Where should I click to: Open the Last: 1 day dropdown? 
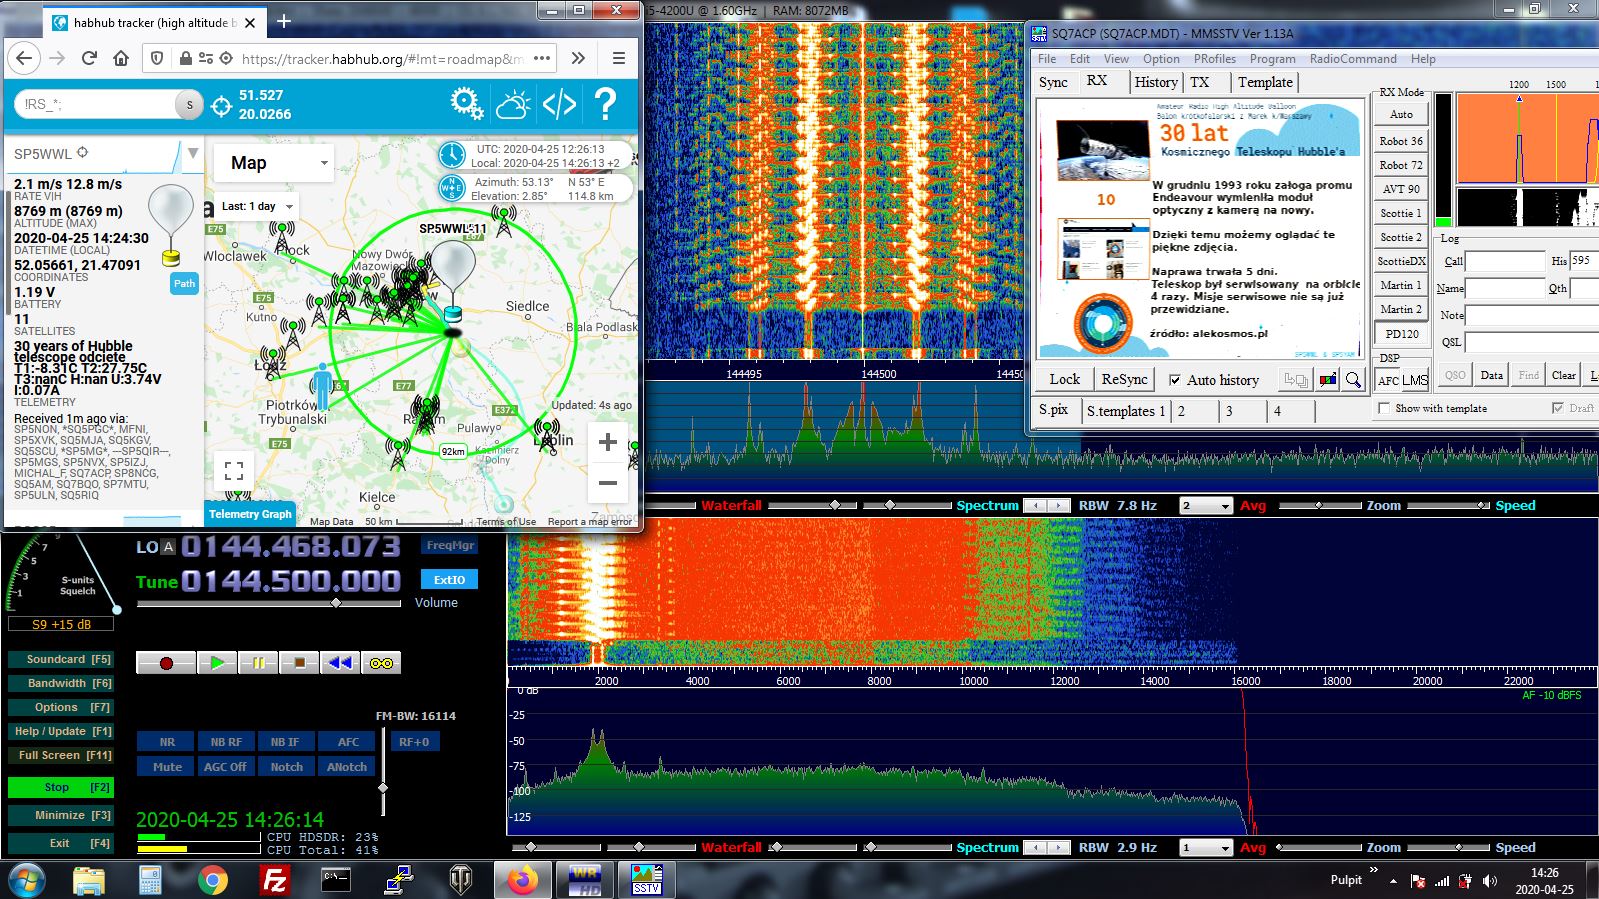(x=257, y=206)
